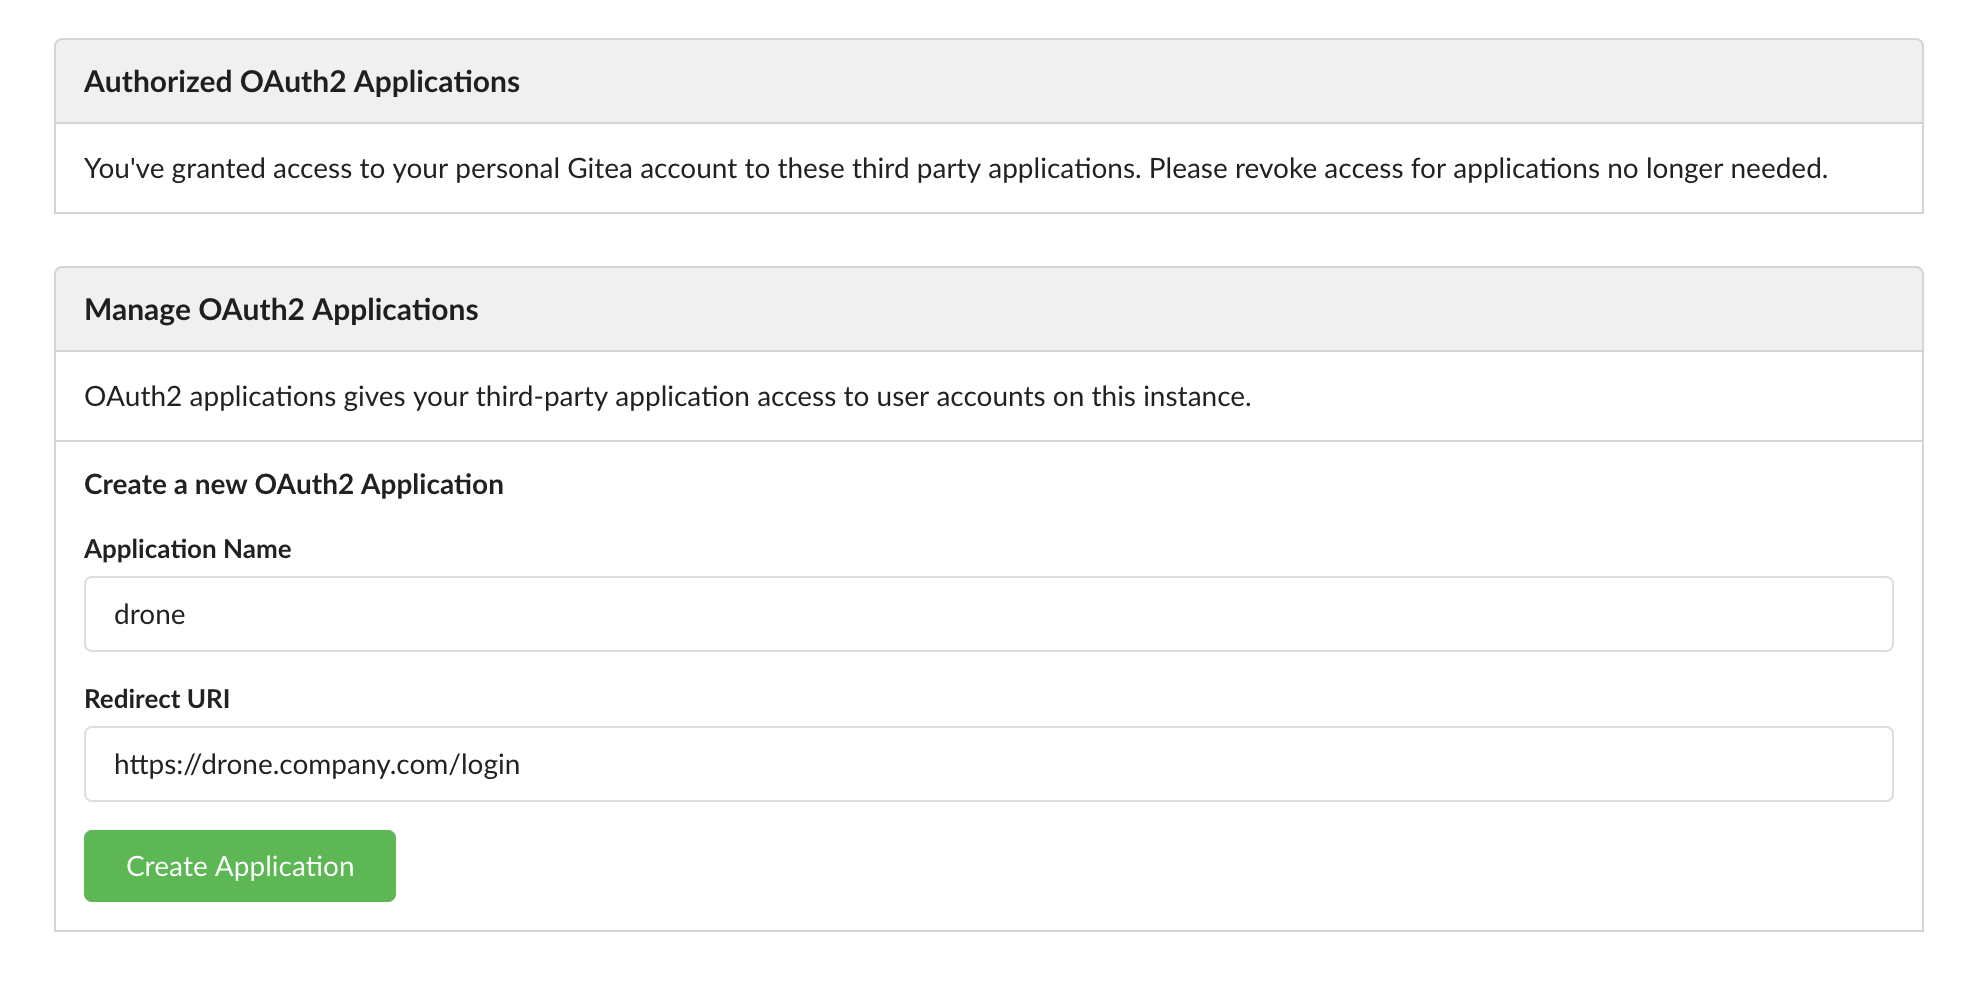This screenshot has height=984, width=1982.
Task: Click the Application Name label
Action: 187,549
